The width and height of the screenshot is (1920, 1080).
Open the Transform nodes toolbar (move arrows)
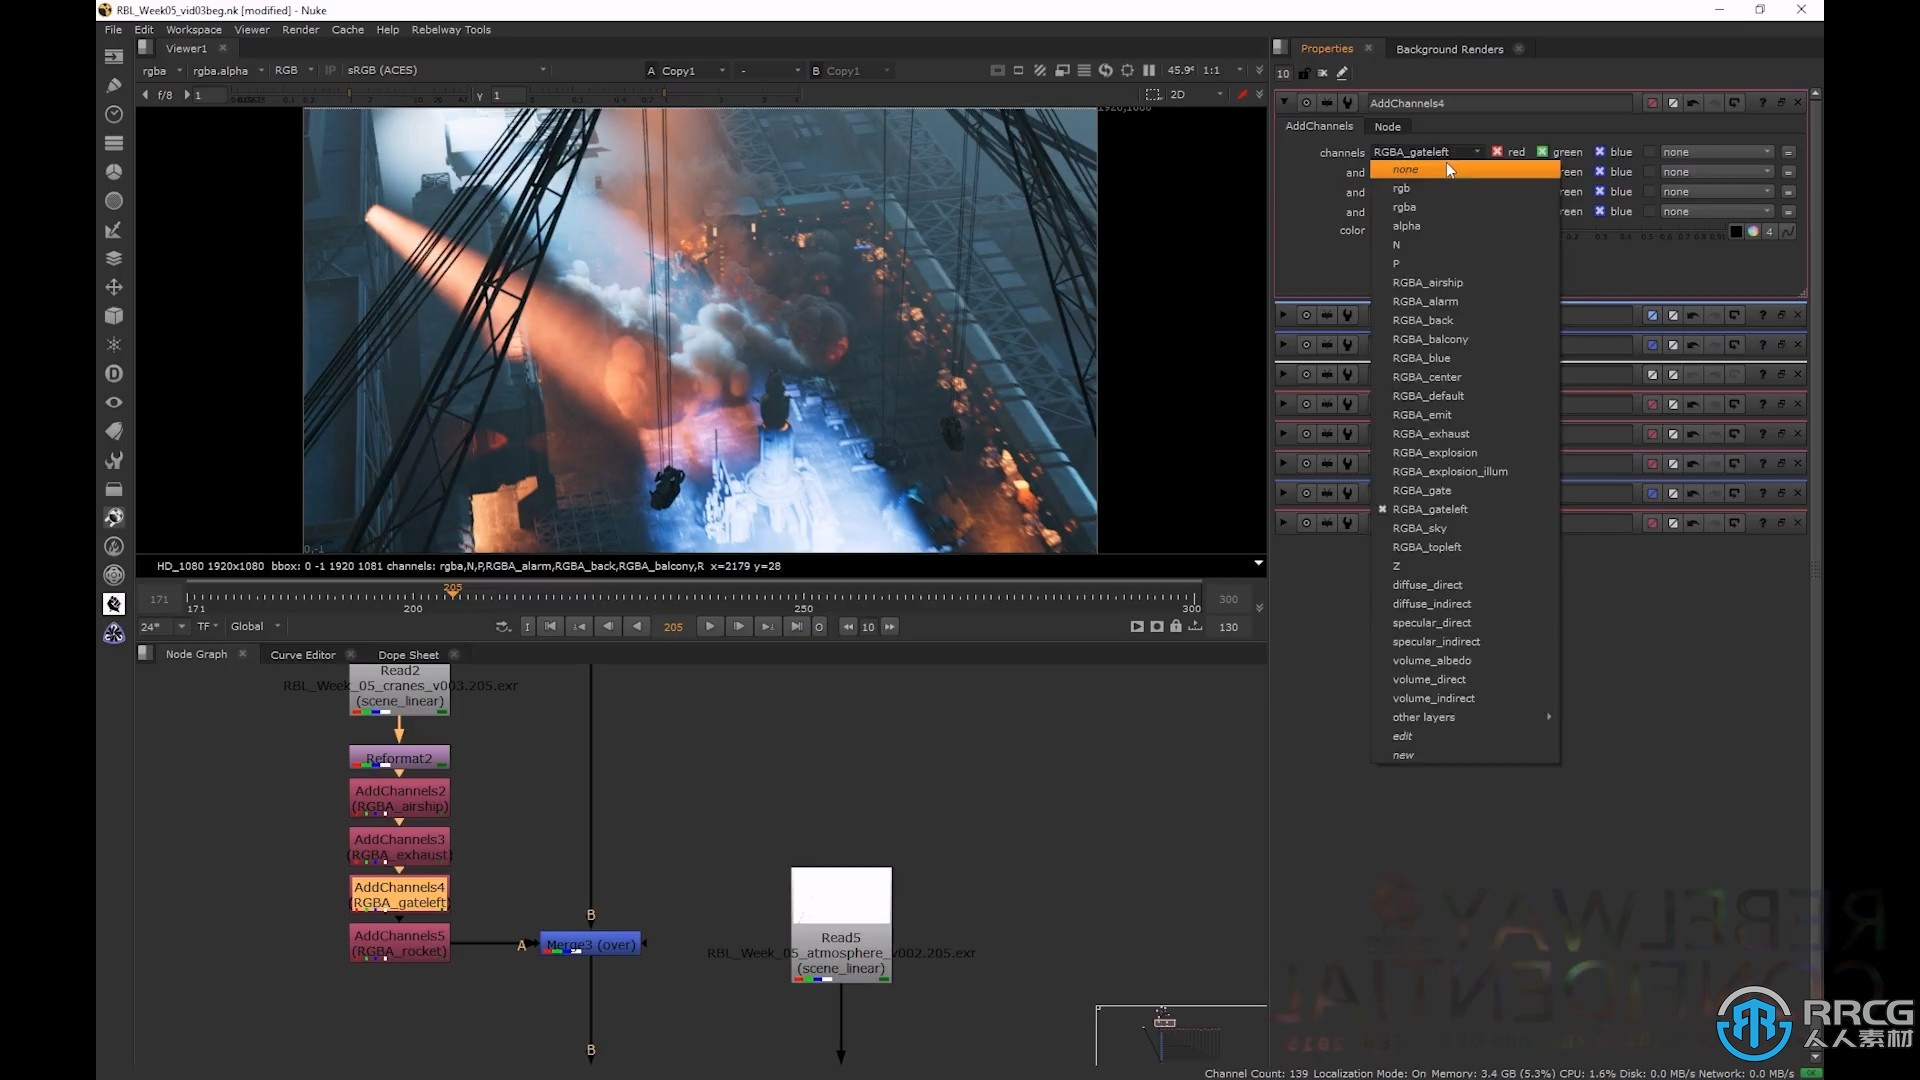pyautogui.click(x=114, y=287)
